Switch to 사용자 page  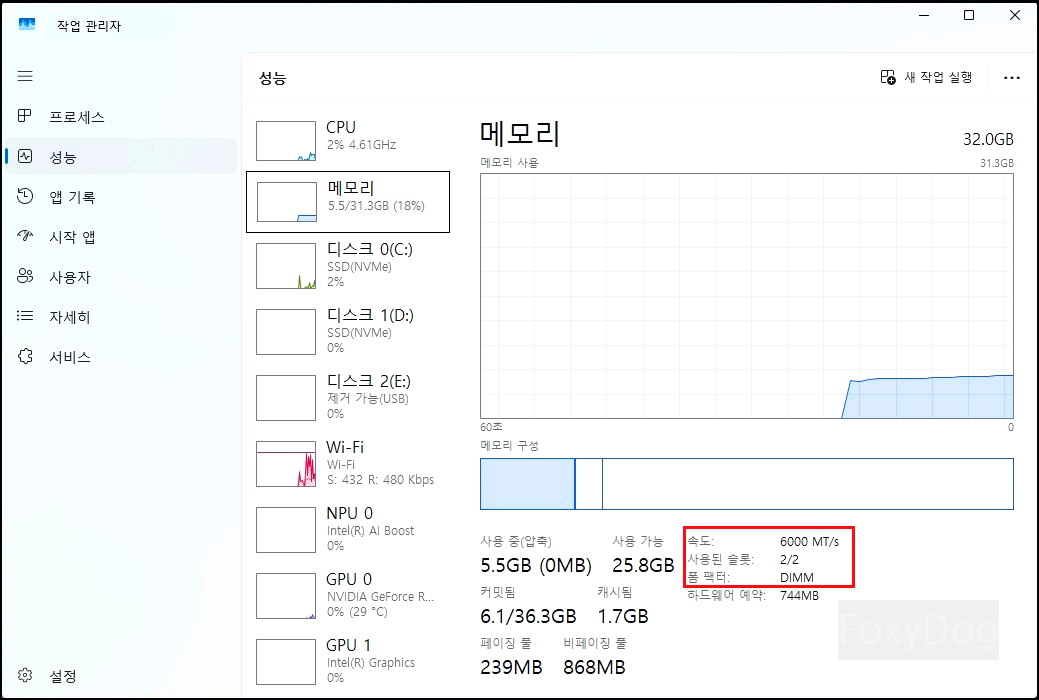click(121, 276)
